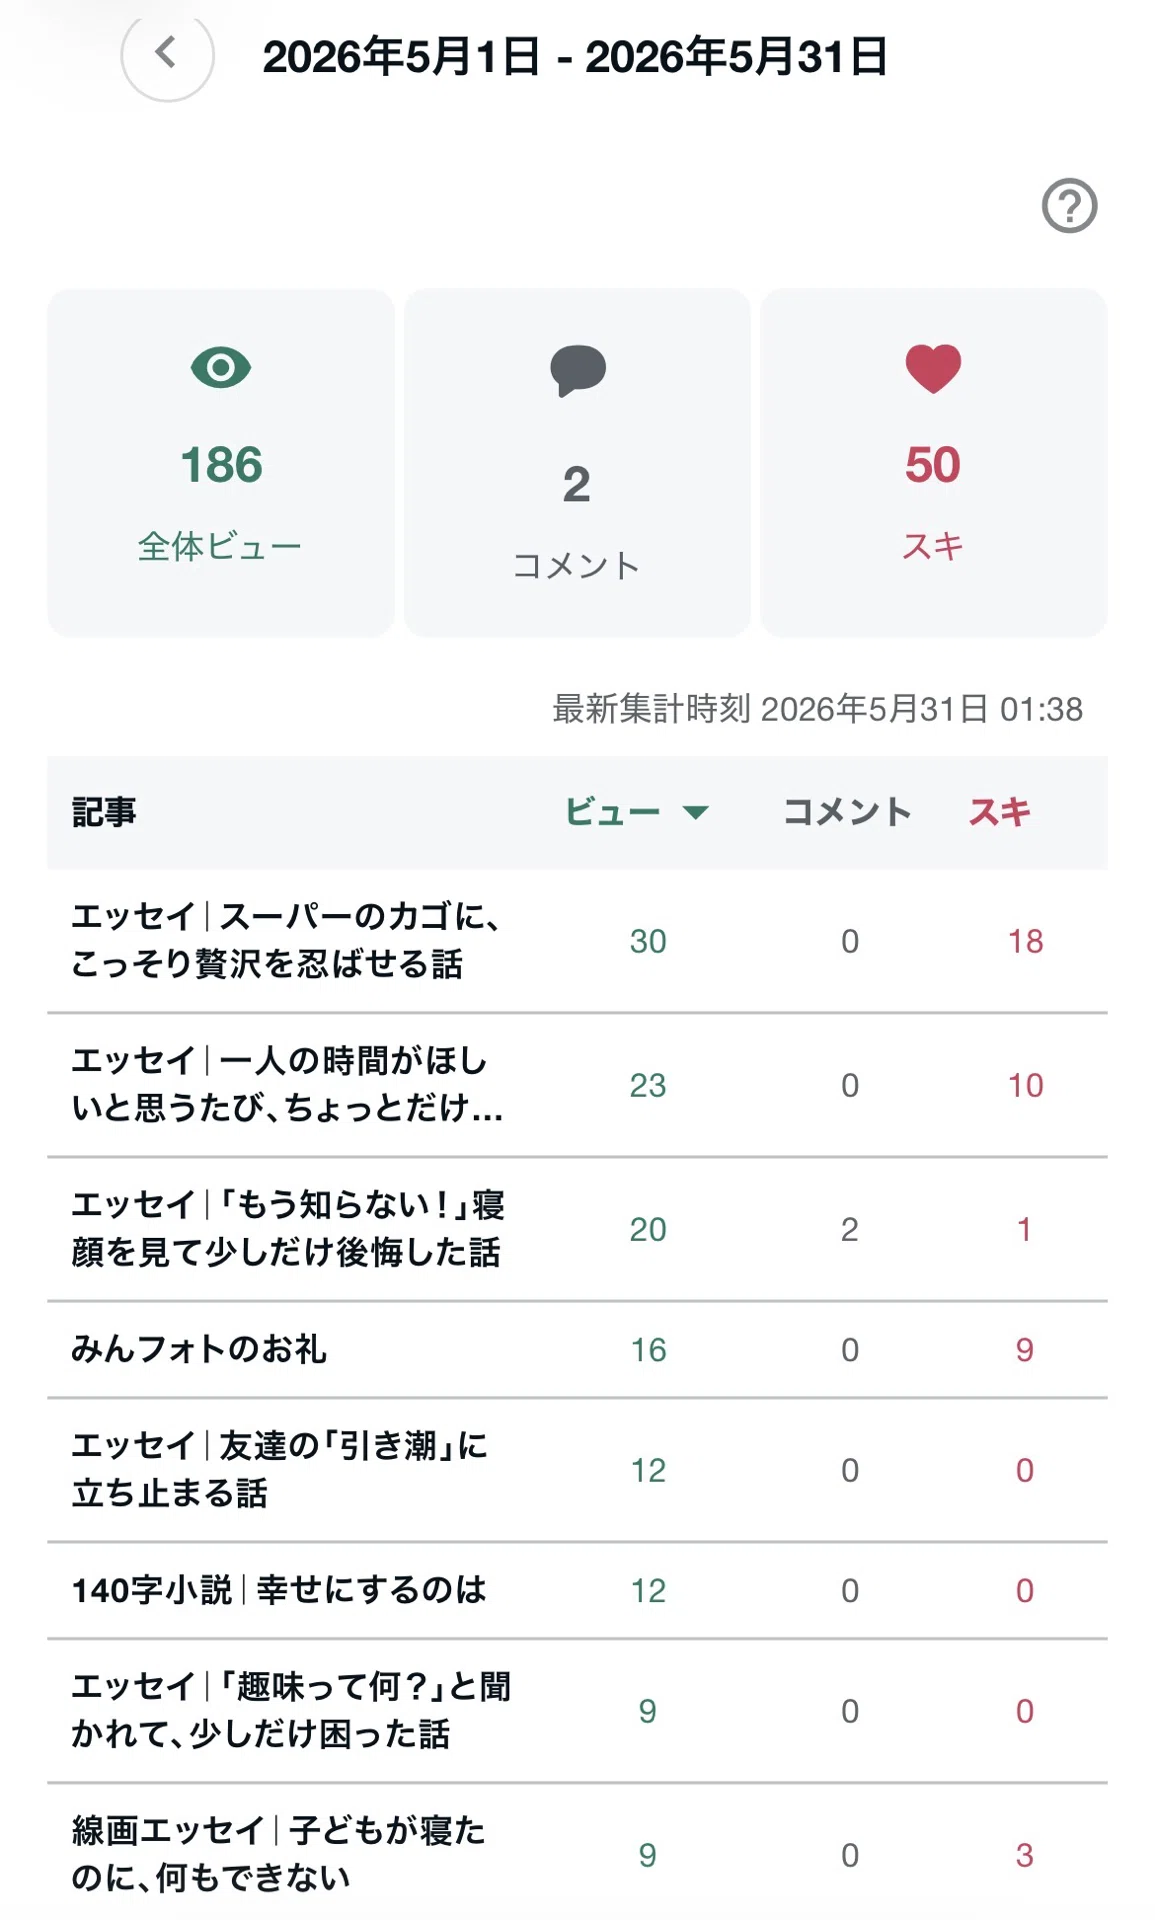The image size is (1155, 1920).
Task: Open 線画エッセイ 子どもが寝たのに article
Action: [577, 1854]
